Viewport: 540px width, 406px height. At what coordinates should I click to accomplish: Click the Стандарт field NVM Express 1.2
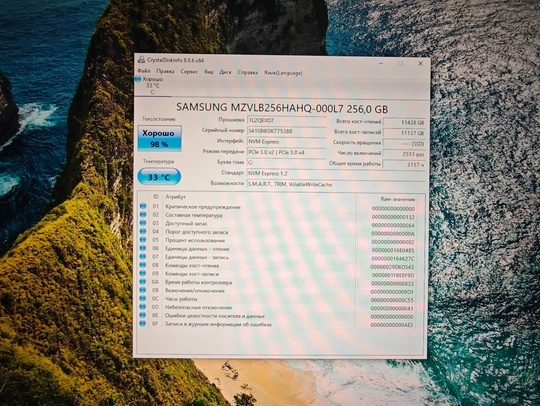[336, 174]
